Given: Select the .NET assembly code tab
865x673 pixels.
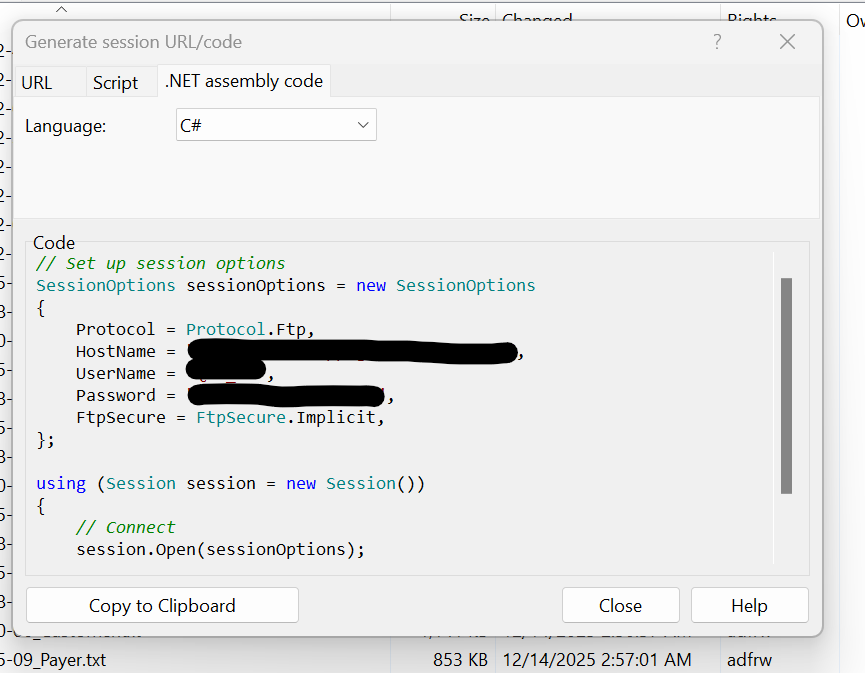Looking at the screenshot, I should pos(244,81).
